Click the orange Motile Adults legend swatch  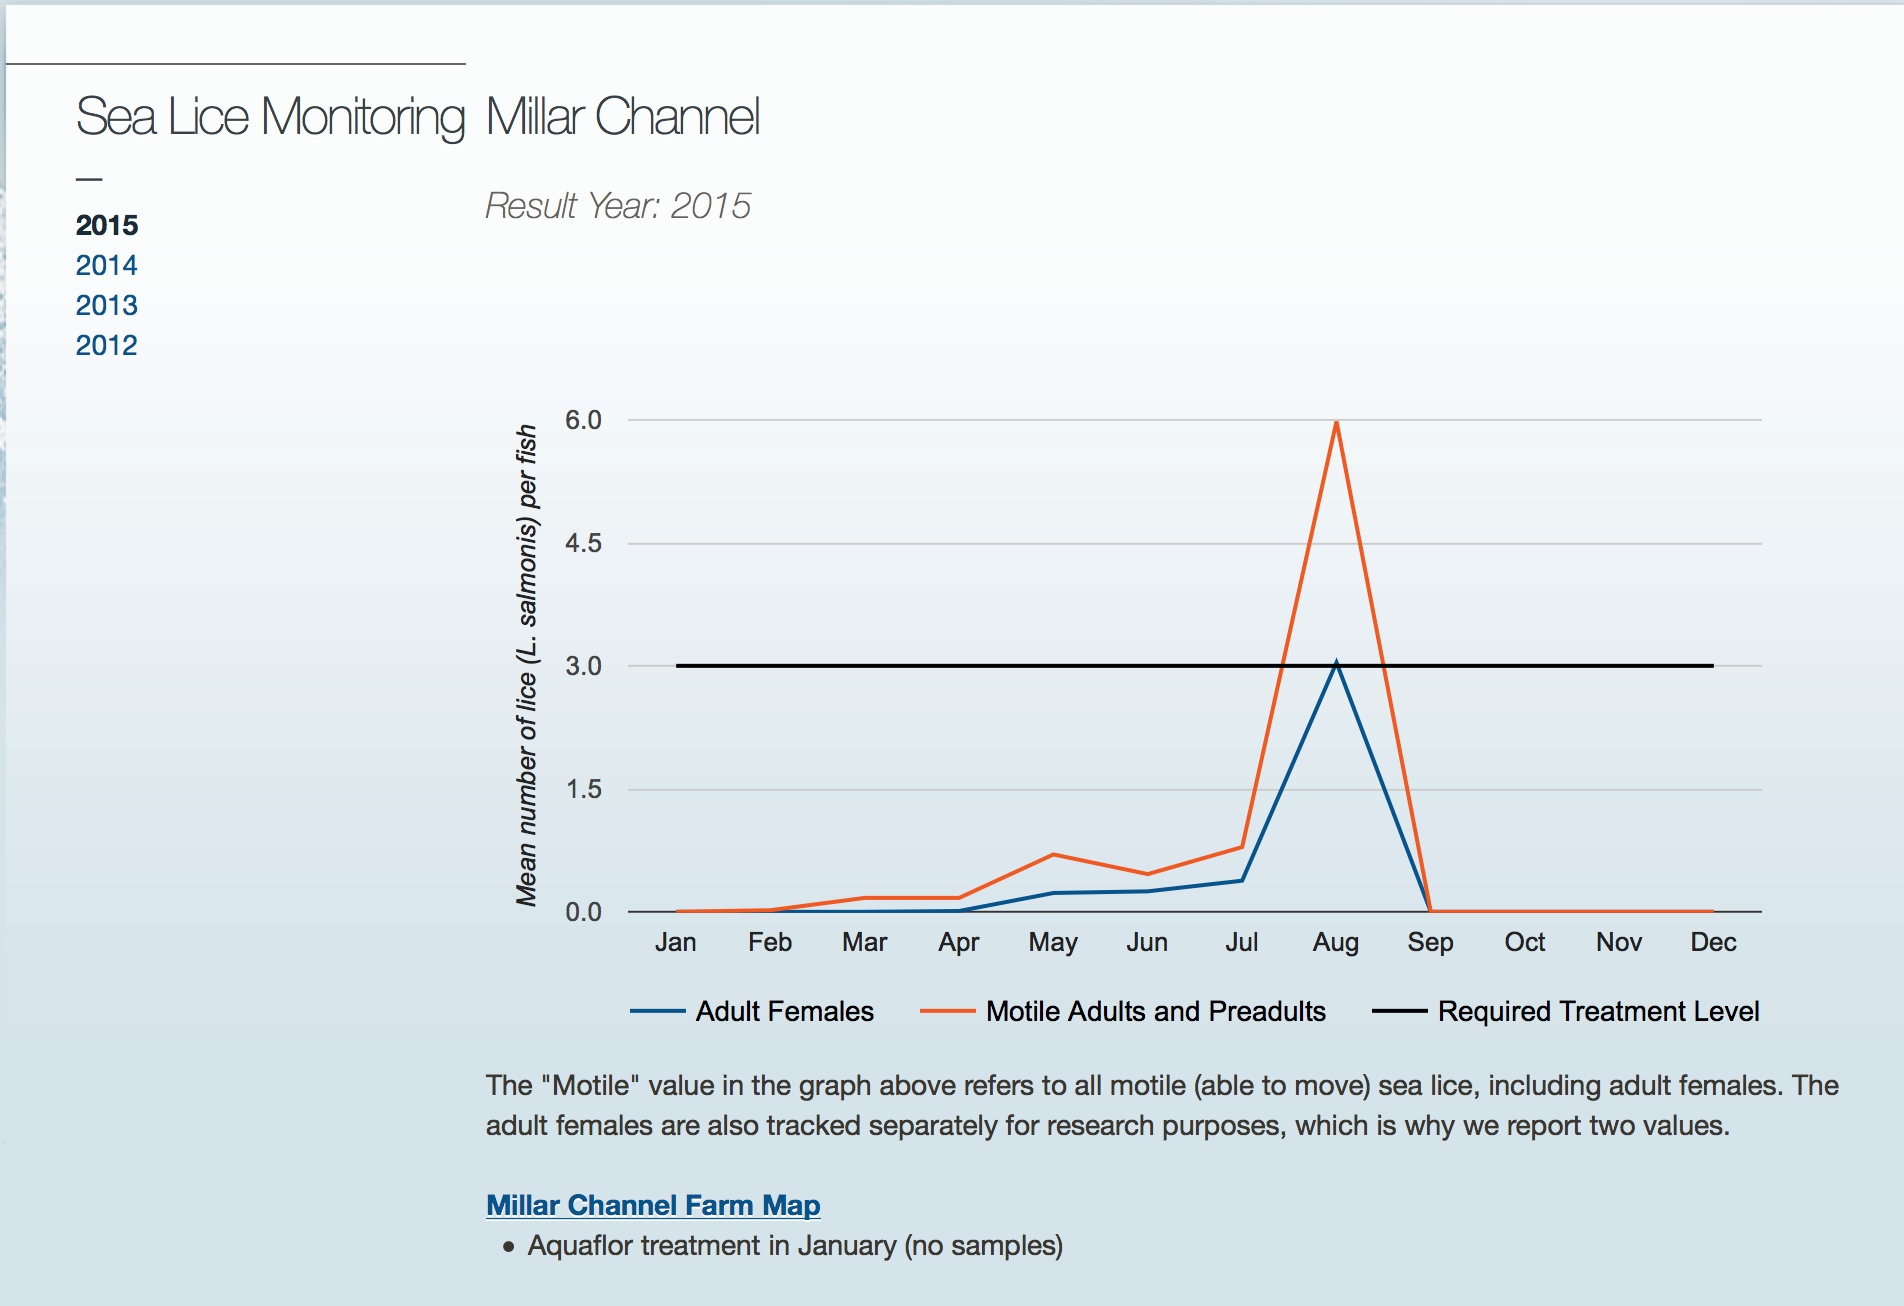(947, 1011)
